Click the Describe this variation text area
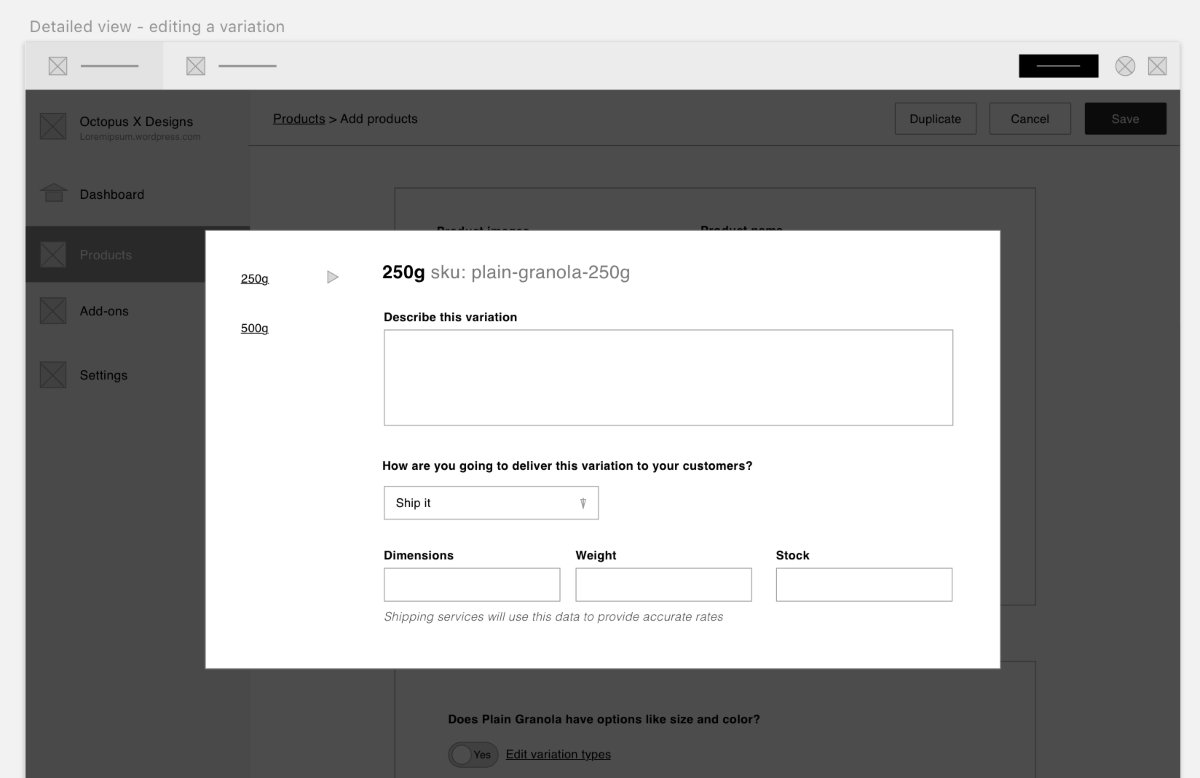The image size is (1200, 778). coord(668,378)
